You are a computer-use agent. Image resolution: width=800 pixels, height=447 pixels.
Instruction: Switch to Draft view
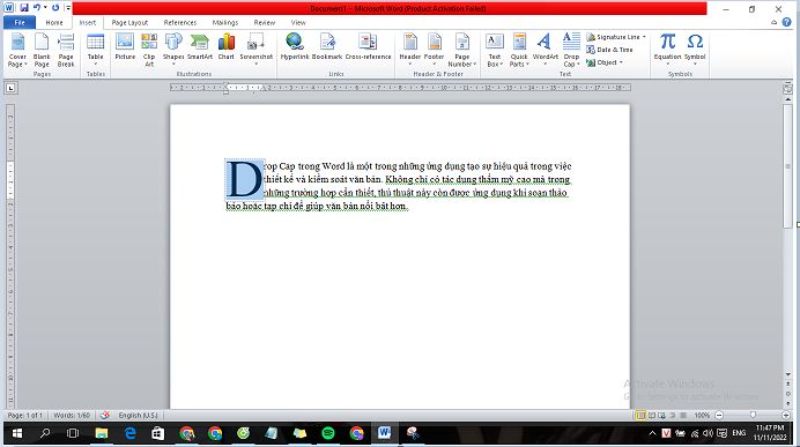[x=683, y=415]
